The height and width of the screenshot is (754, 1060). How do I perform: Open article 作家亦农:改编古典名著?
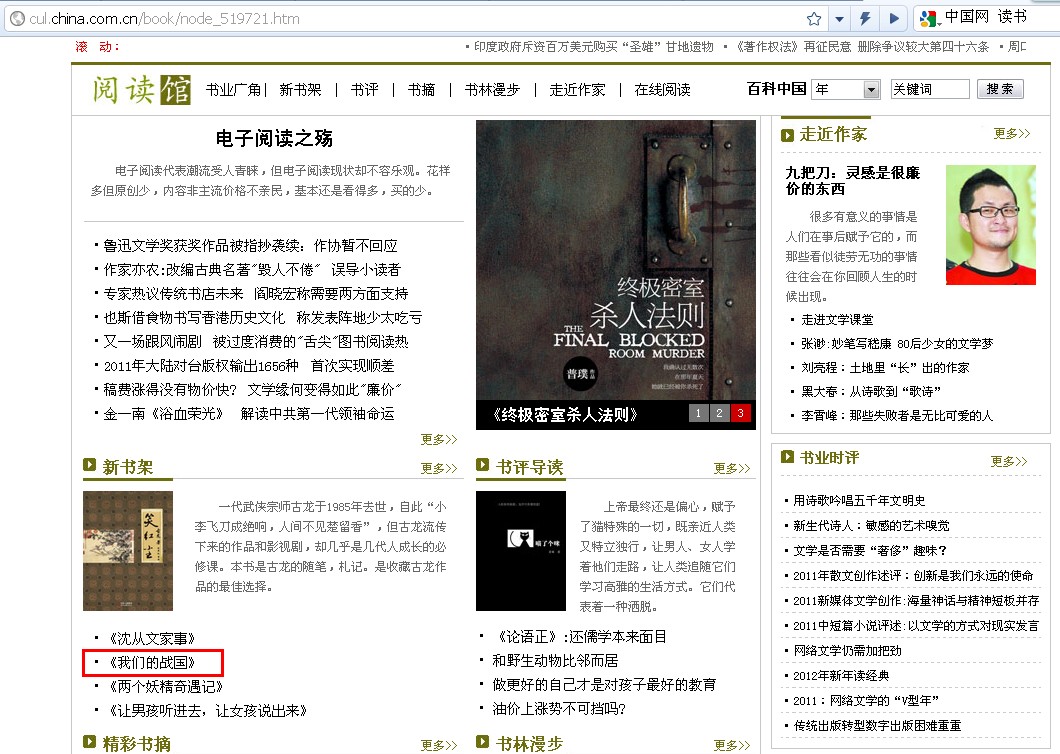pos(251,270)
